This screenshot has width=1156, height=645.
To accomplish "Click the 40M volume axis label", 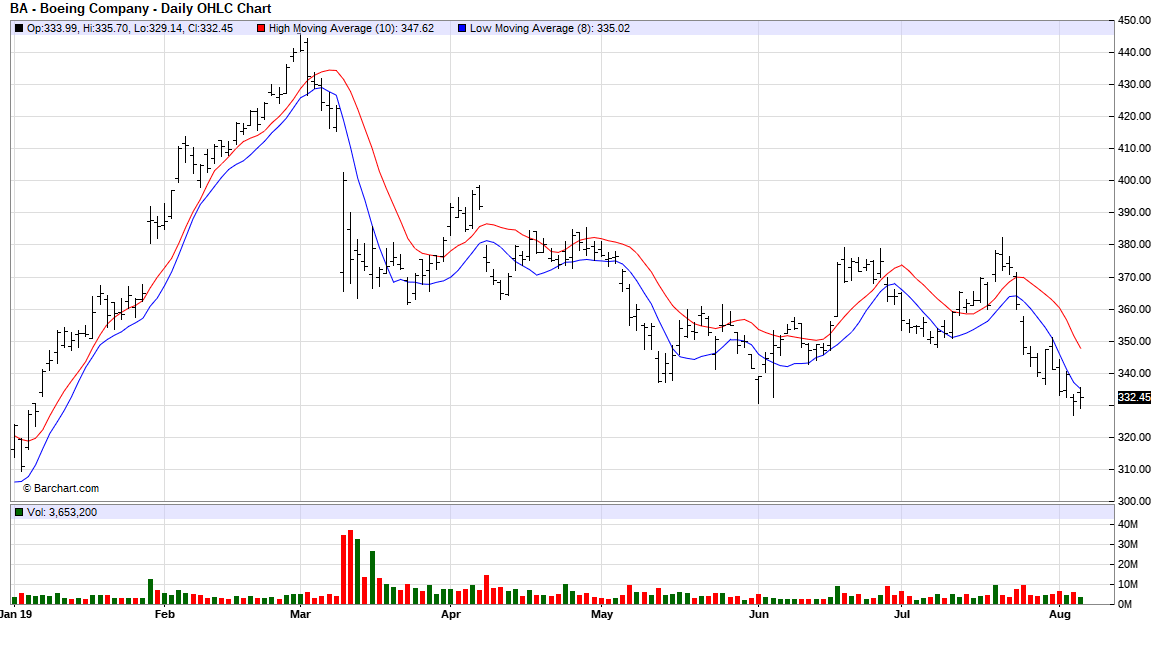I will [x=1129, y=524].
